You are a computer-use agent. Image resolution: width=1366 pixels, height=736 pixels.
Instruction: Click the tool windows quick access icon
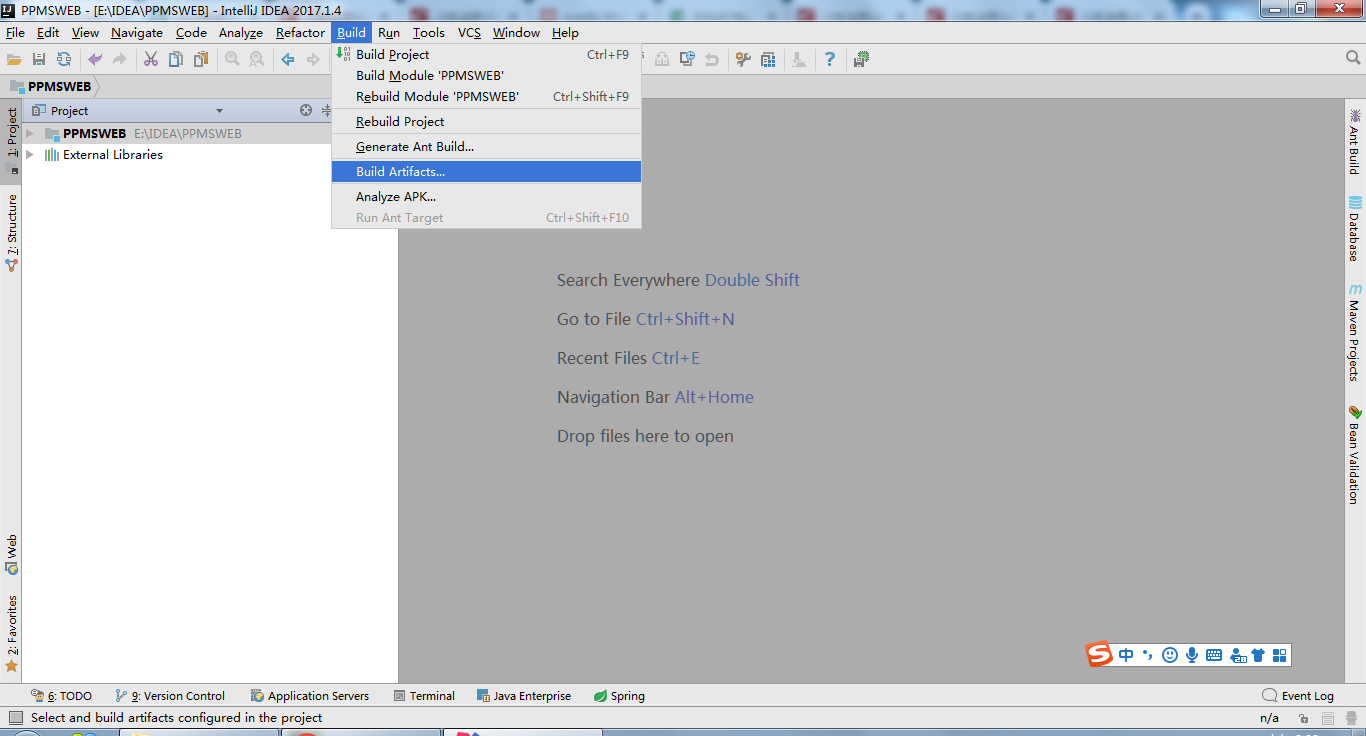point(15,717)
